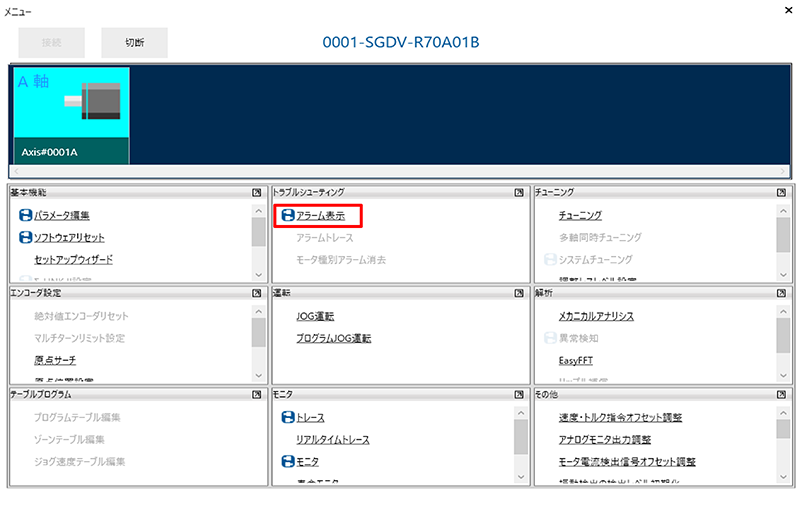Click scroll-down arrow in 基本機能 panel
Image resolution: width=802 pixels, height=513 pixels.
[259, 275]
